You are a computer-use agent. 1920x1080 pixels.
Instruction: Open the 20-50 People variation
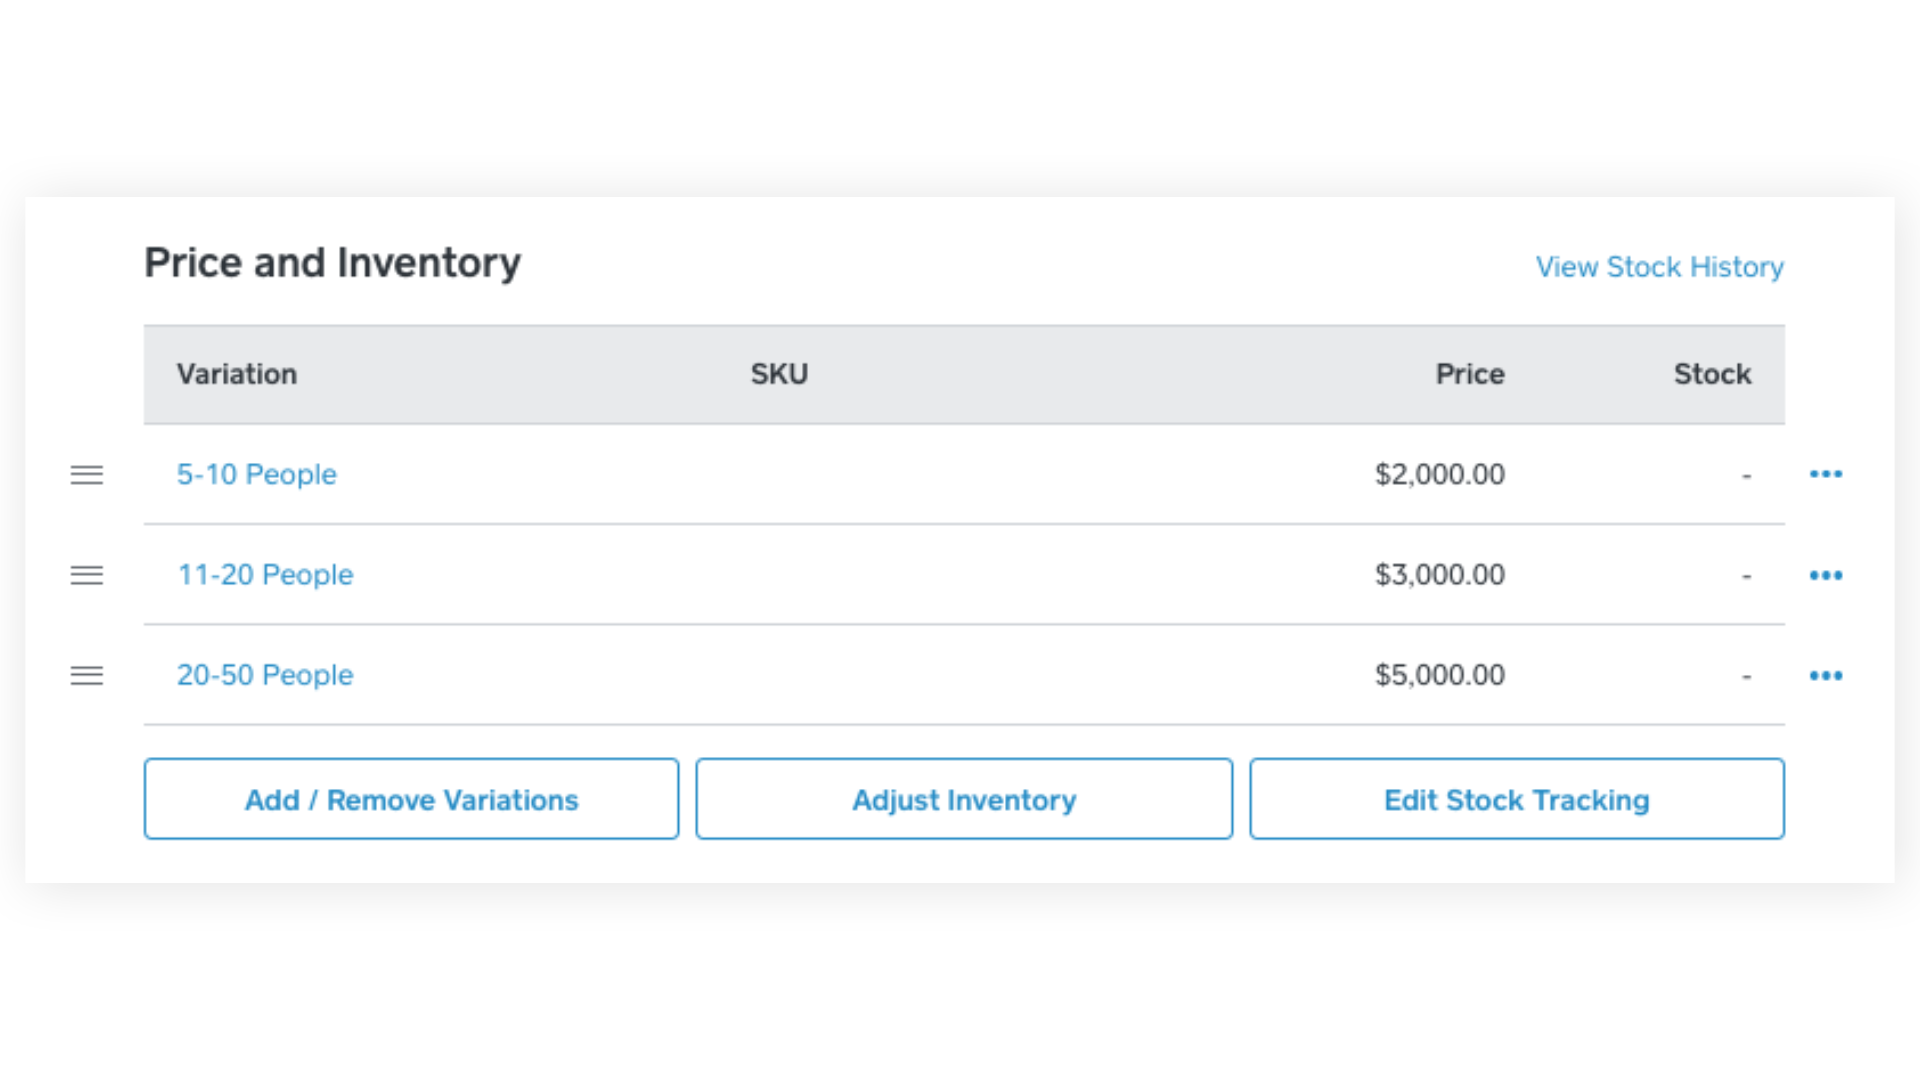pos(265,675)
